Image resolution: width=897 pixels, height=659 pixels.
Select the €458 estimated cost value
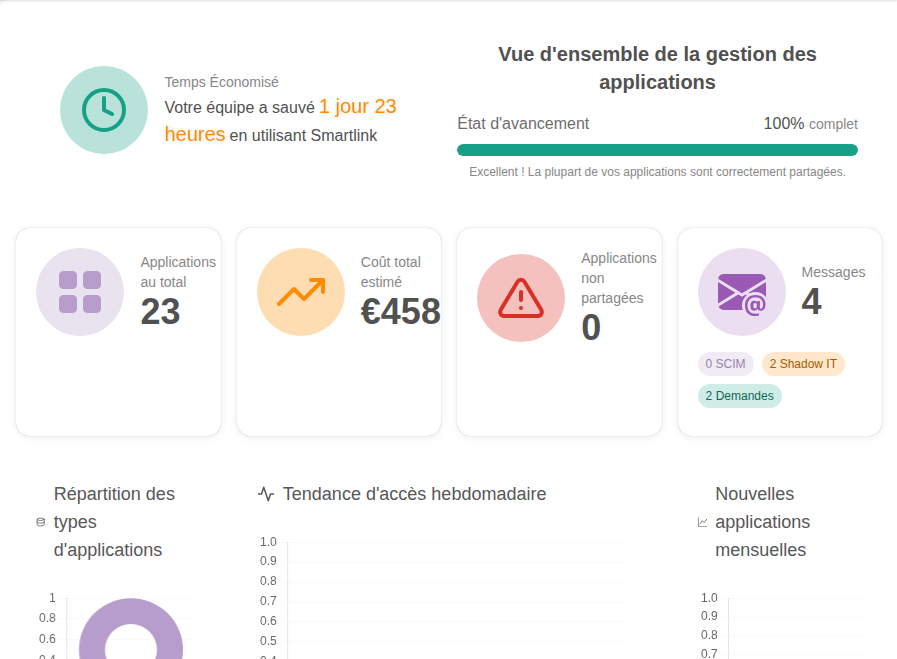(x=400, y=312)
